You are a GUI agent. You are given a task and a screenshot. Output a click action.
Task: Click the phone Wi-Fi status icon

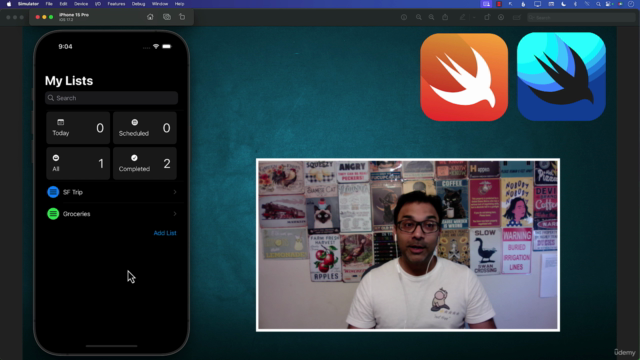(156, 47)
